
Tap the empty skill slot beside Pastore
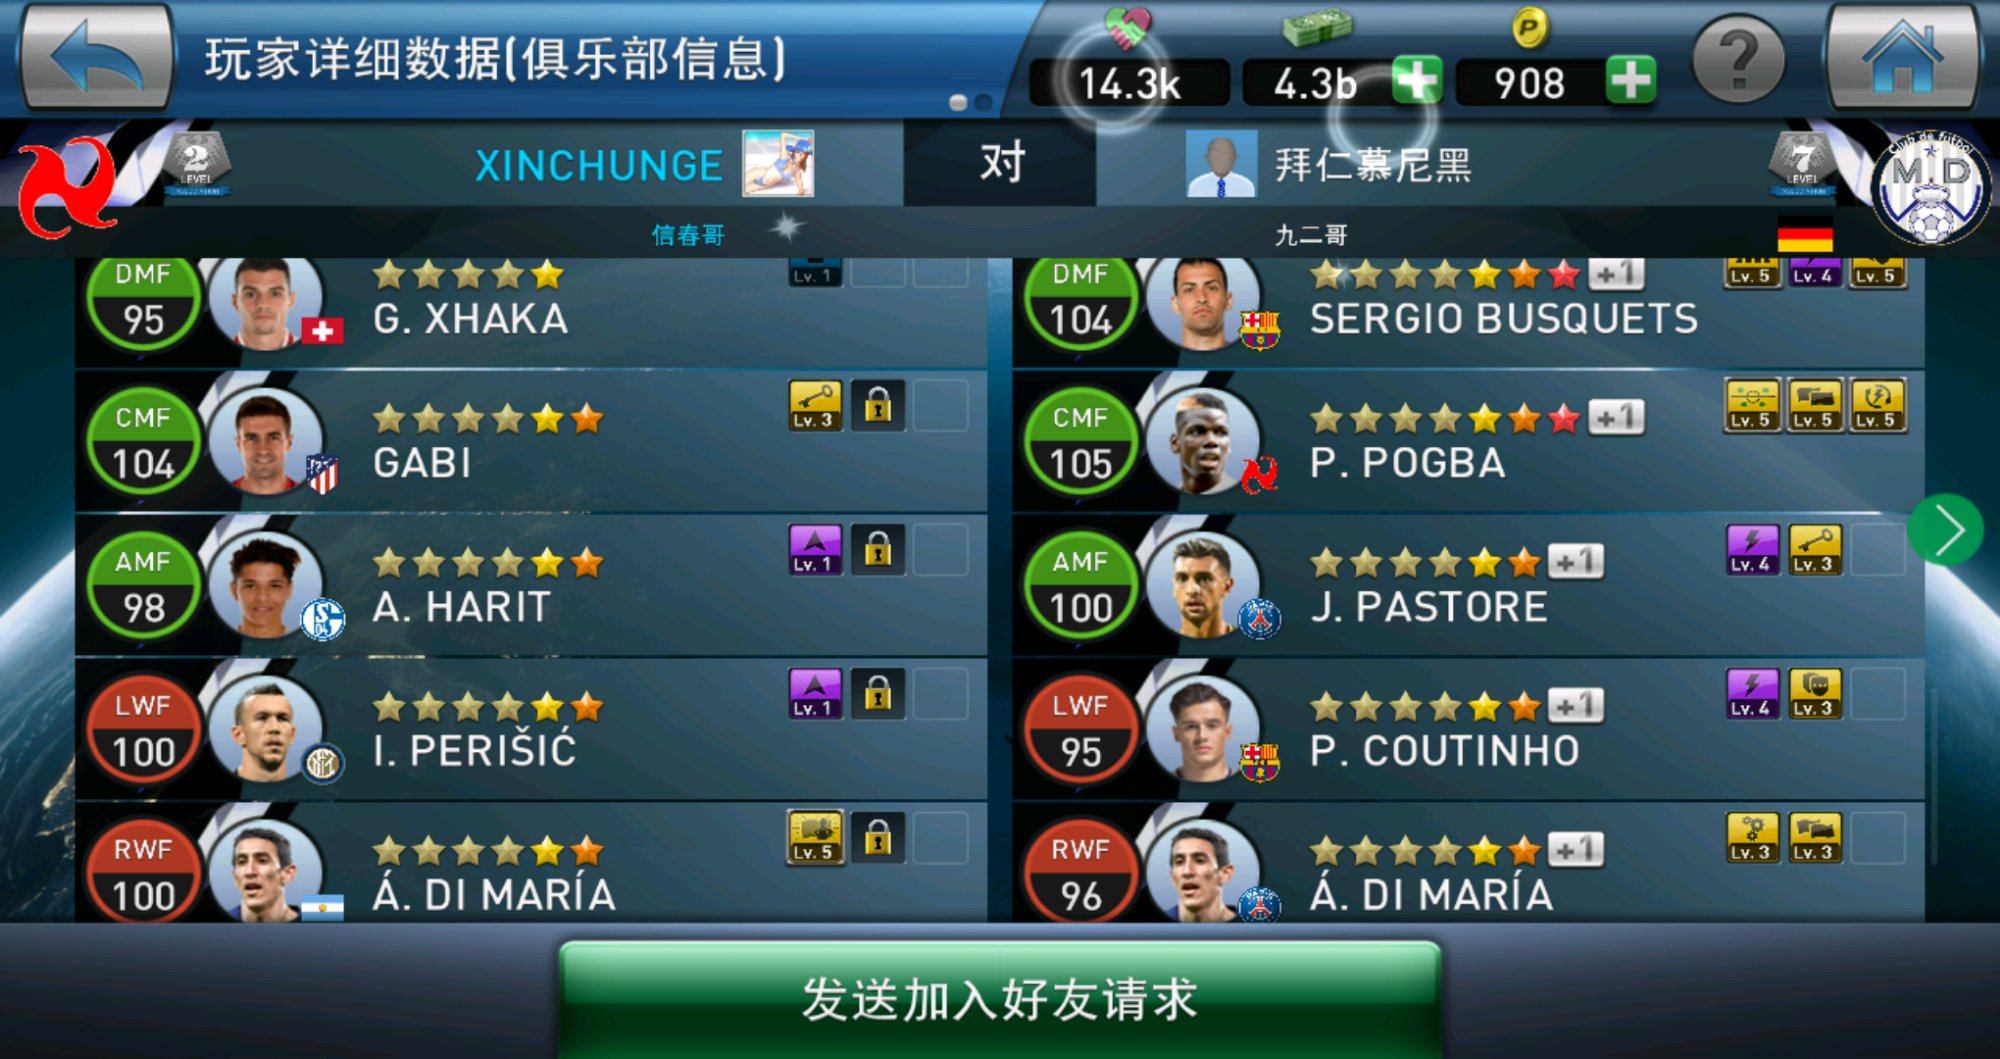(x=1878, y=549)
